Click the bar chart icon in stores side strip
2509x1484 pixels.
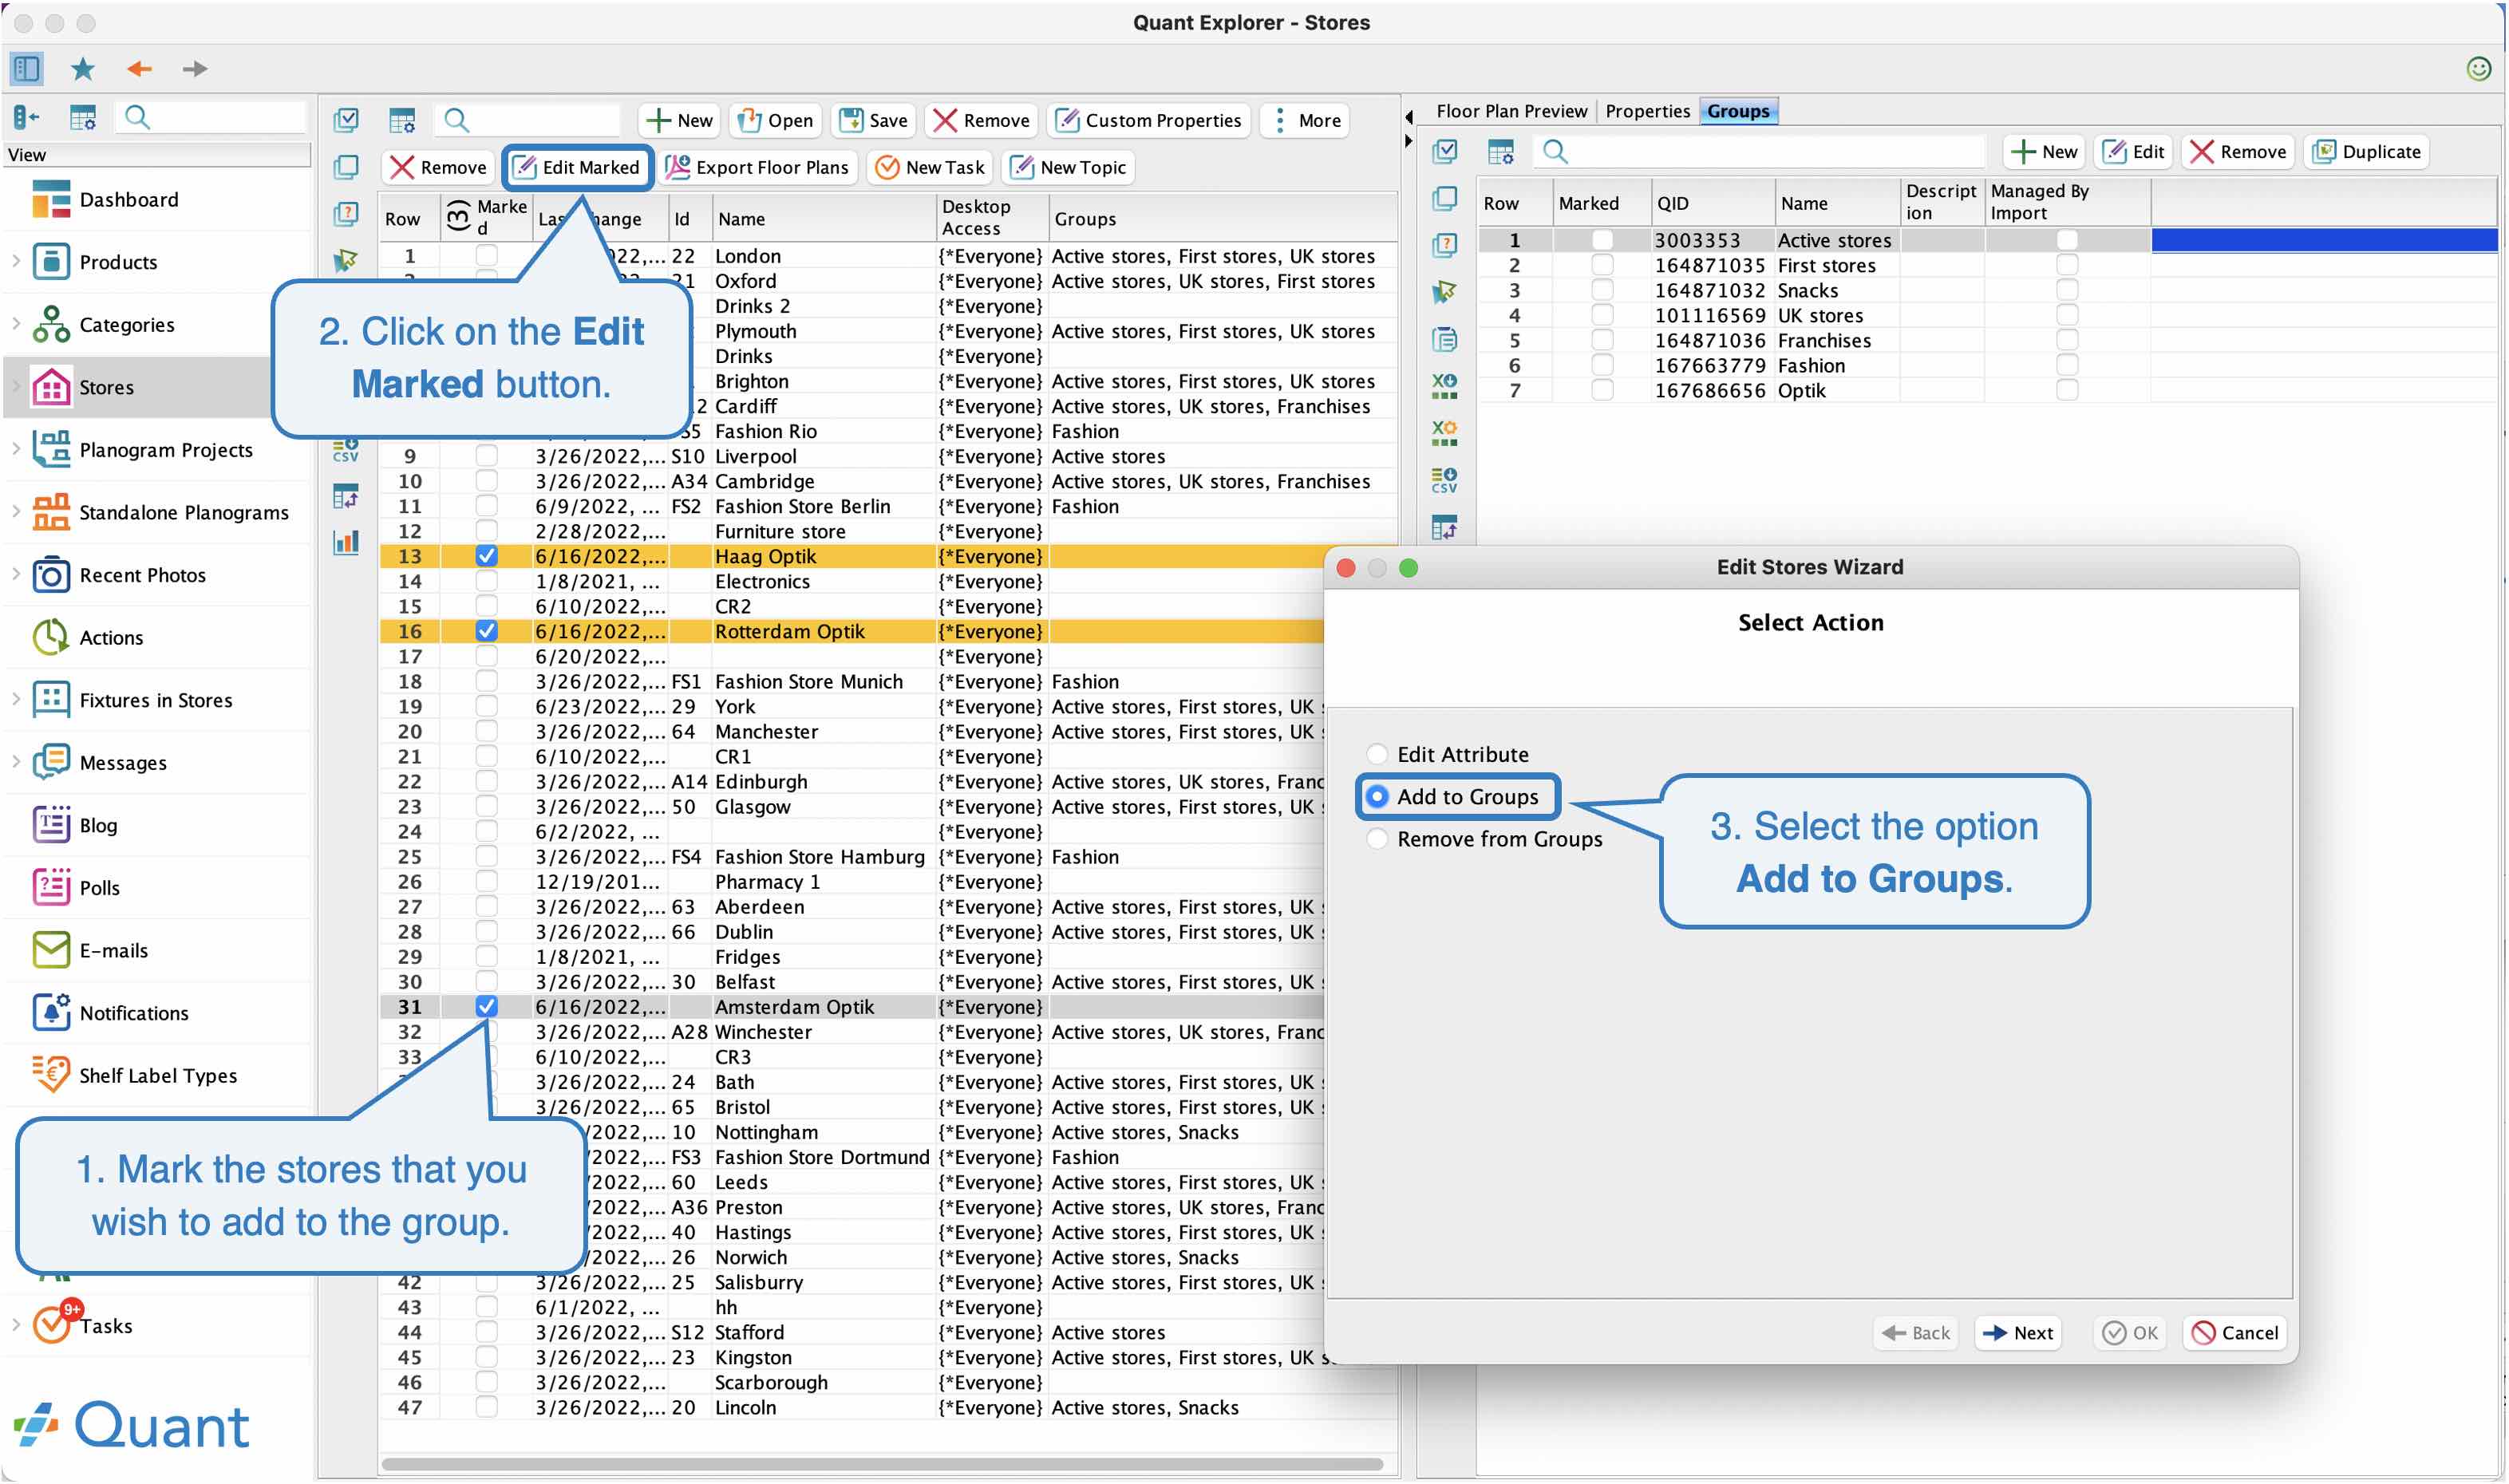pos(346,542)
